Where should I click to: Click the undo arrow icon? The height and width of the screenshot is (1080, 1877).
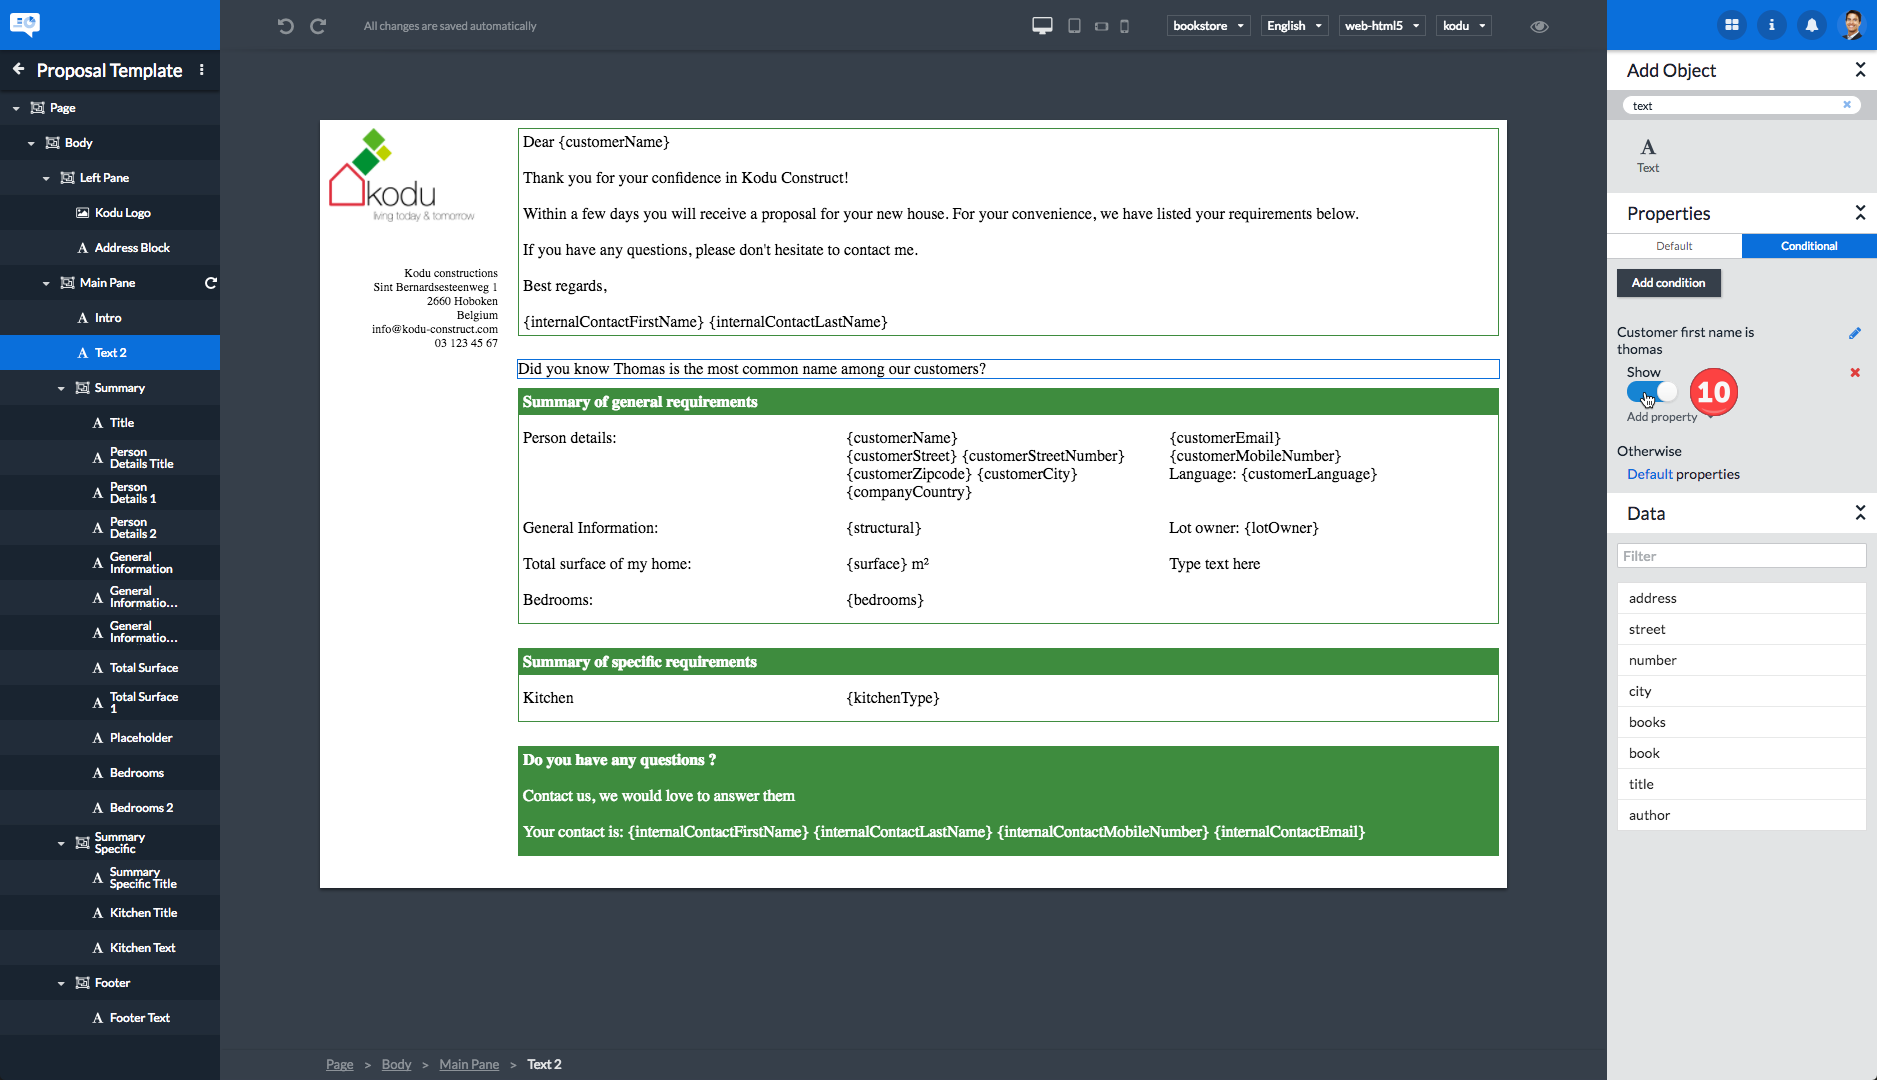(285, 26)
